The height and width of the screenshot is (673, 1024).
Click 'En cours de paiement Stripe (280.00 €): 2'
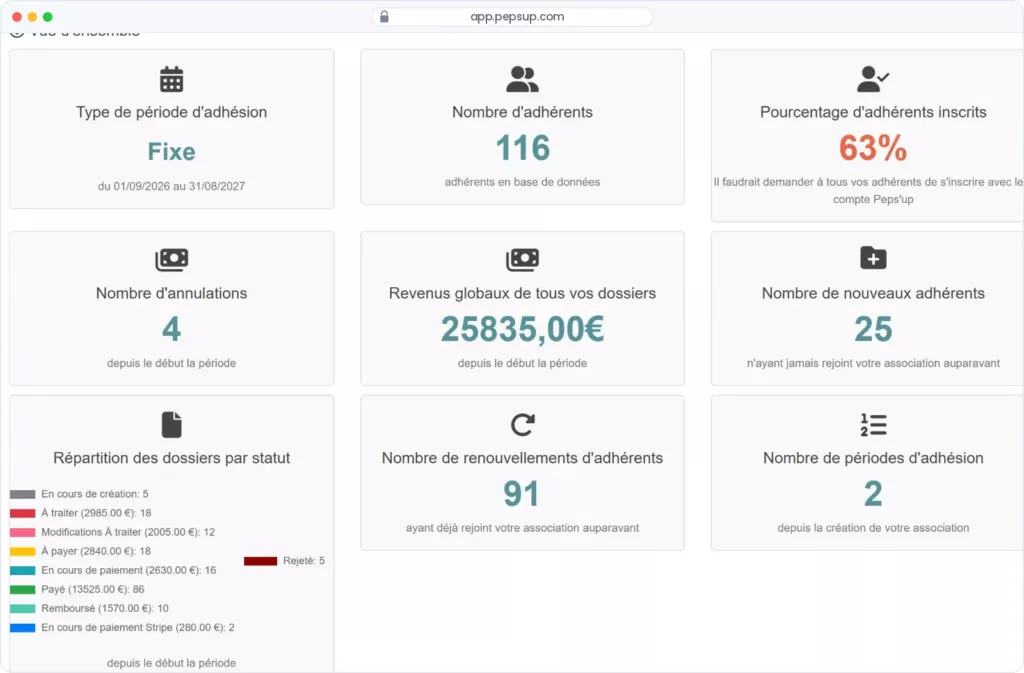point(138,627)
